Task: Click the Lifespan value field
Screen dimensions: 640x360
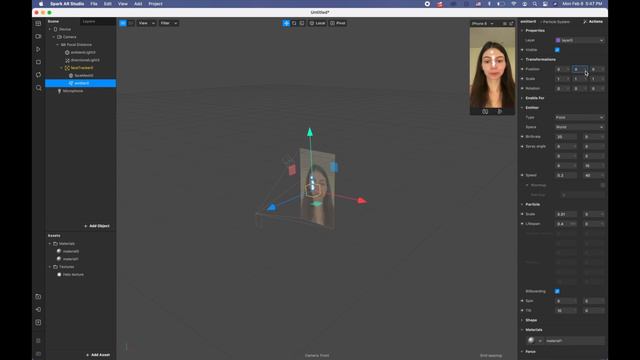Action: [566, 224]
